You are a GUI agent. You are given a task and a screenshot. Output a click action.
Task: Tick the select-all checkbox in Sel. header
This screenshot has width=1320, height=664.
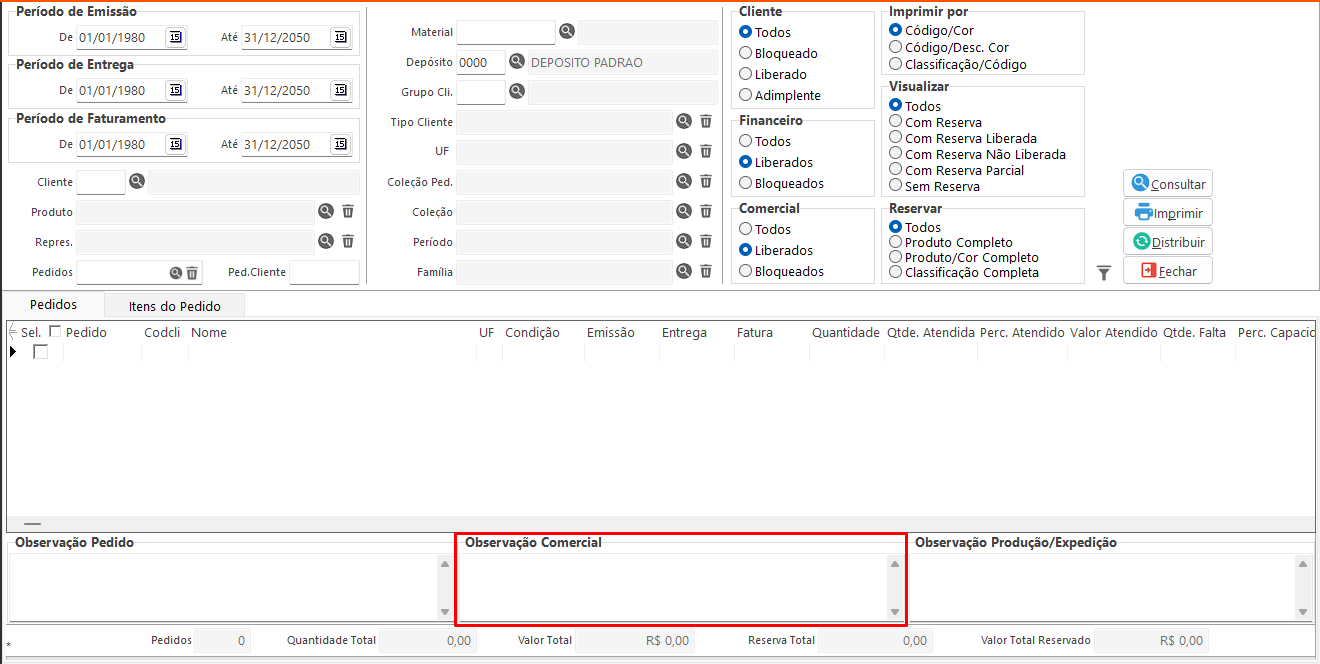pyautogui.click(x=56, y=332)
